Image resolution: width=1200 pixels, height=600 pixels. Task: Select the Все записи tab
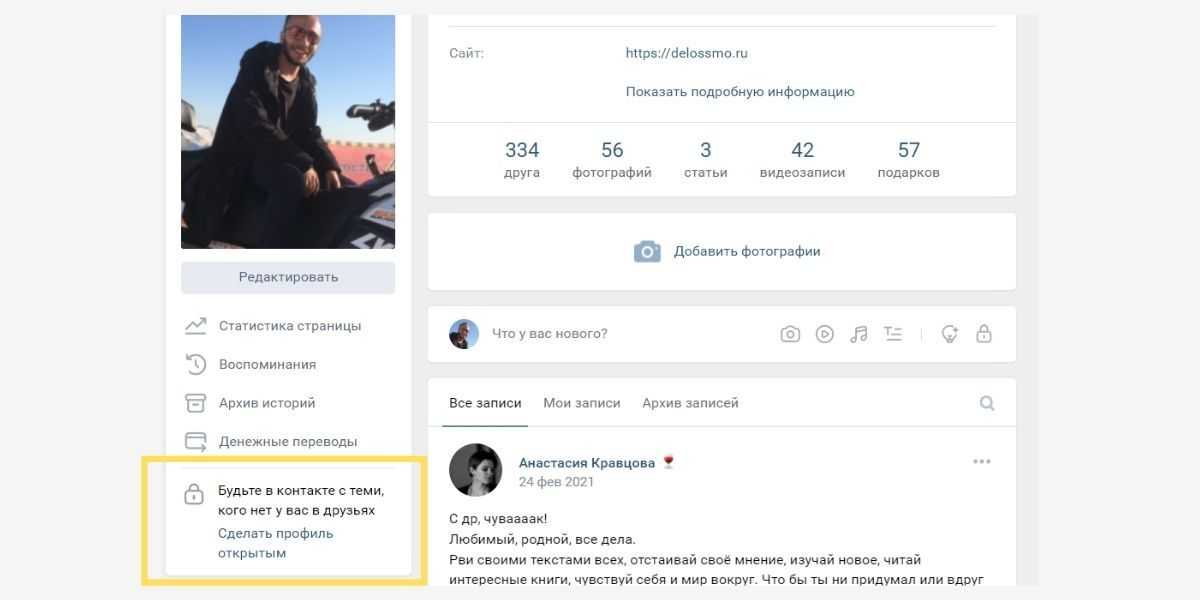[x=485, y=403]
